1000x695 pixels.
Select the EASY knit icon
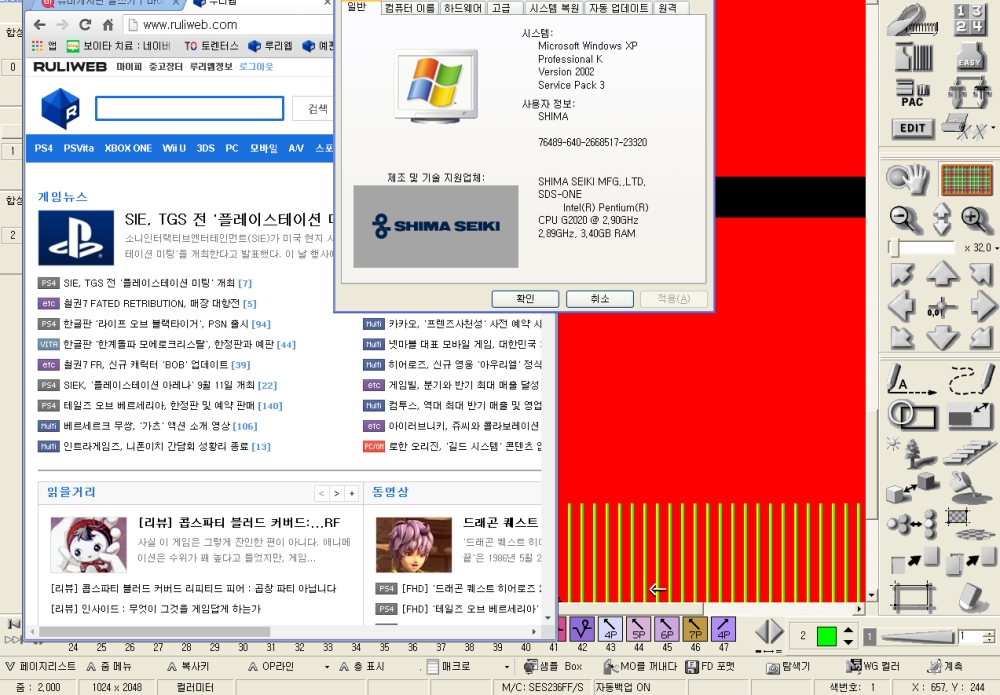969,56
